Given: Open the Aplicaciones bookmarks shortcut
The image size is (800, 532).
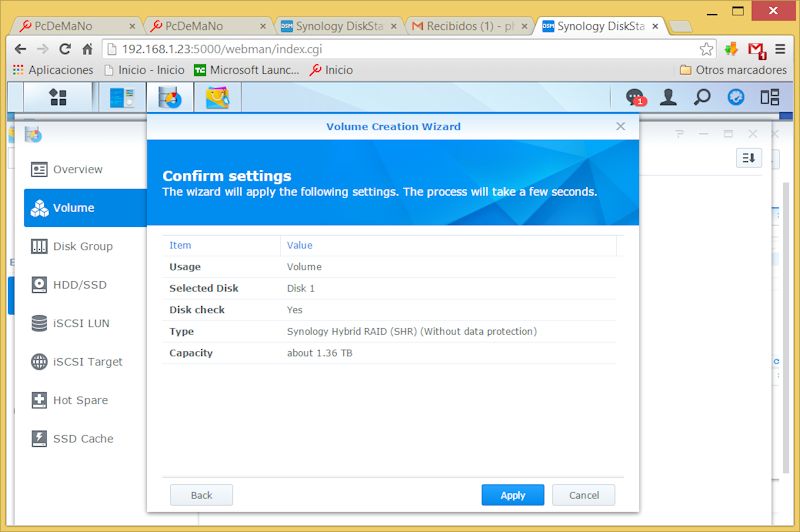Looking at the screenshot, I should click(53, 70).
